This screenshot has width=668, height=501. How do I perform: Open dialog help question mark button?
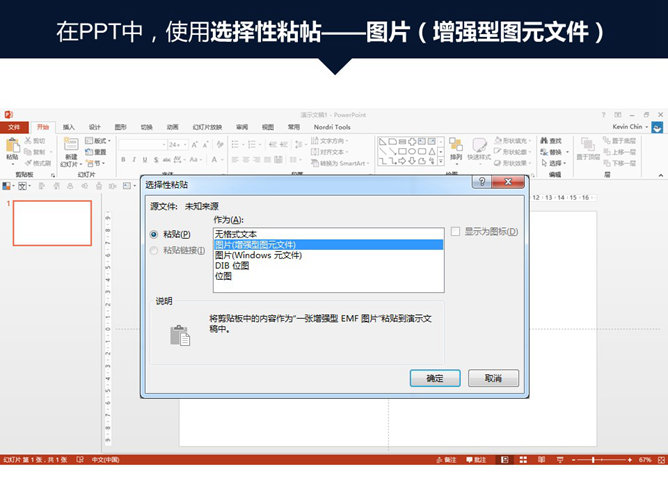(x=483, y=183)
